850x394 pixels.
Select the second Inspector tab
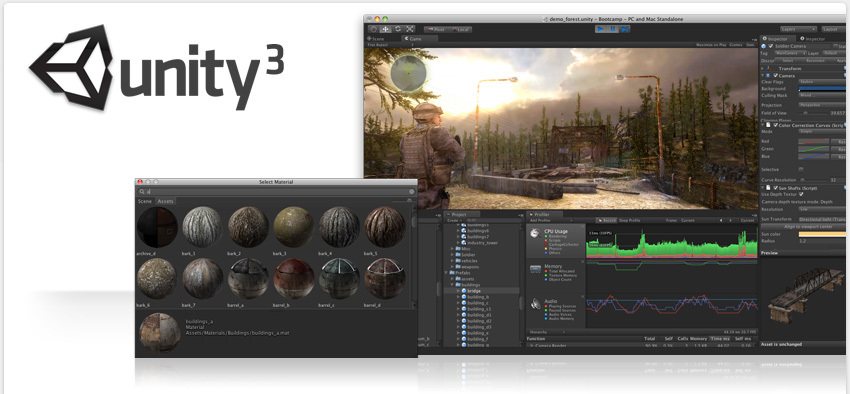pyautogui.click(x=813, y=39)
